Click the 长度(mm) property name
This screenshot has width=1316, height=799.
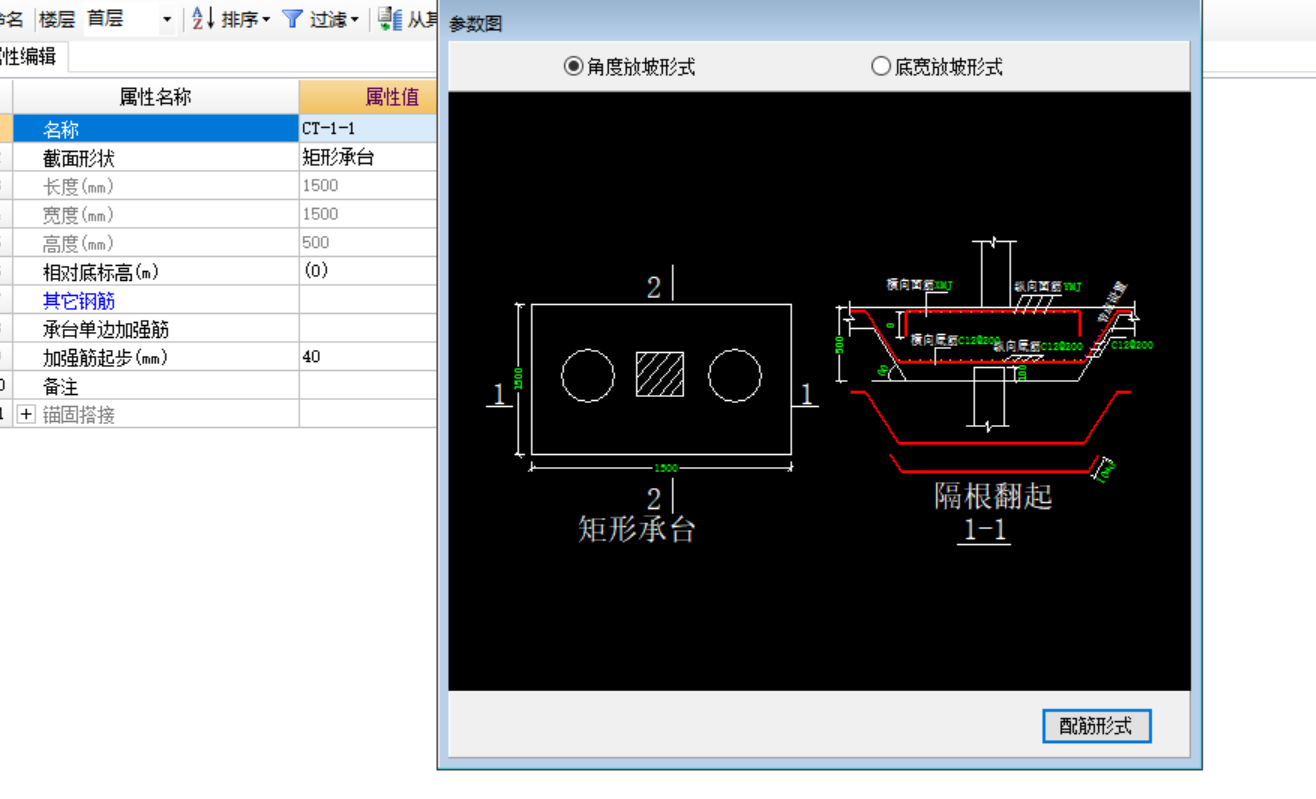(x=79, y=186)
